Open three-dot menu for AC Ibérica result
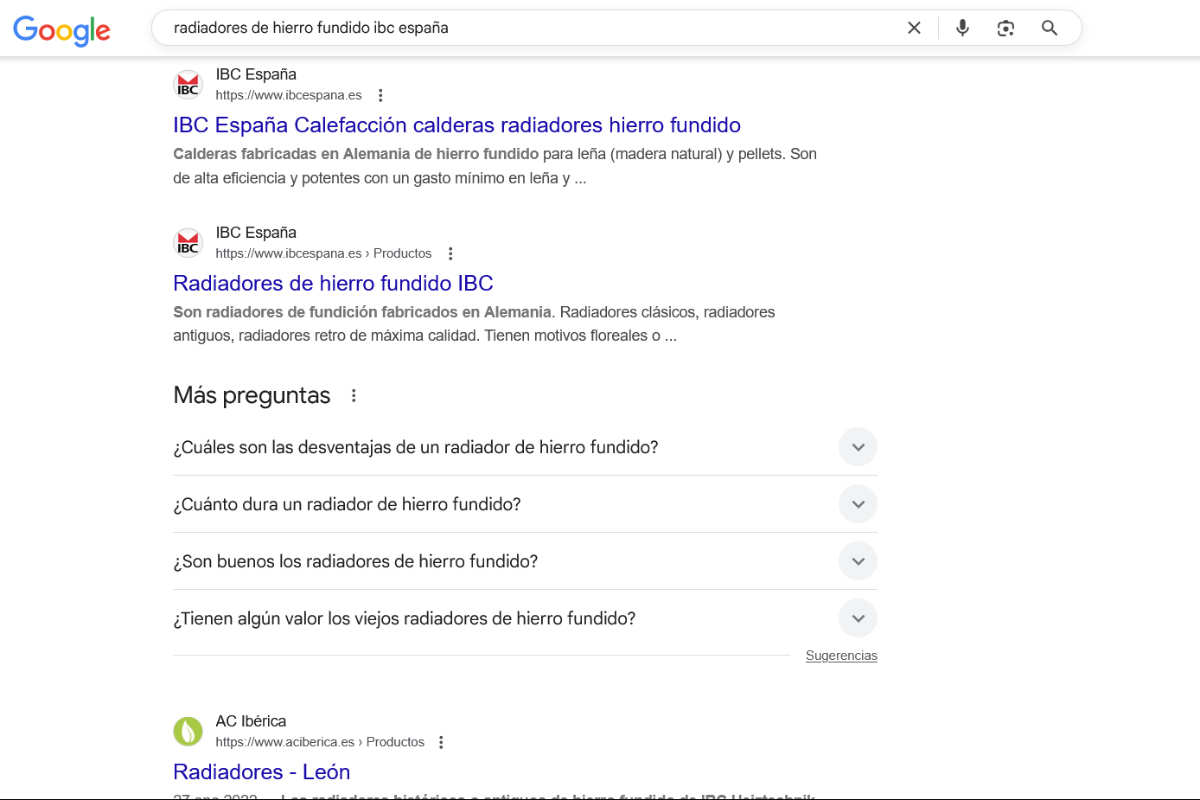Screen dimensions: 1200x800 [441, 742]
